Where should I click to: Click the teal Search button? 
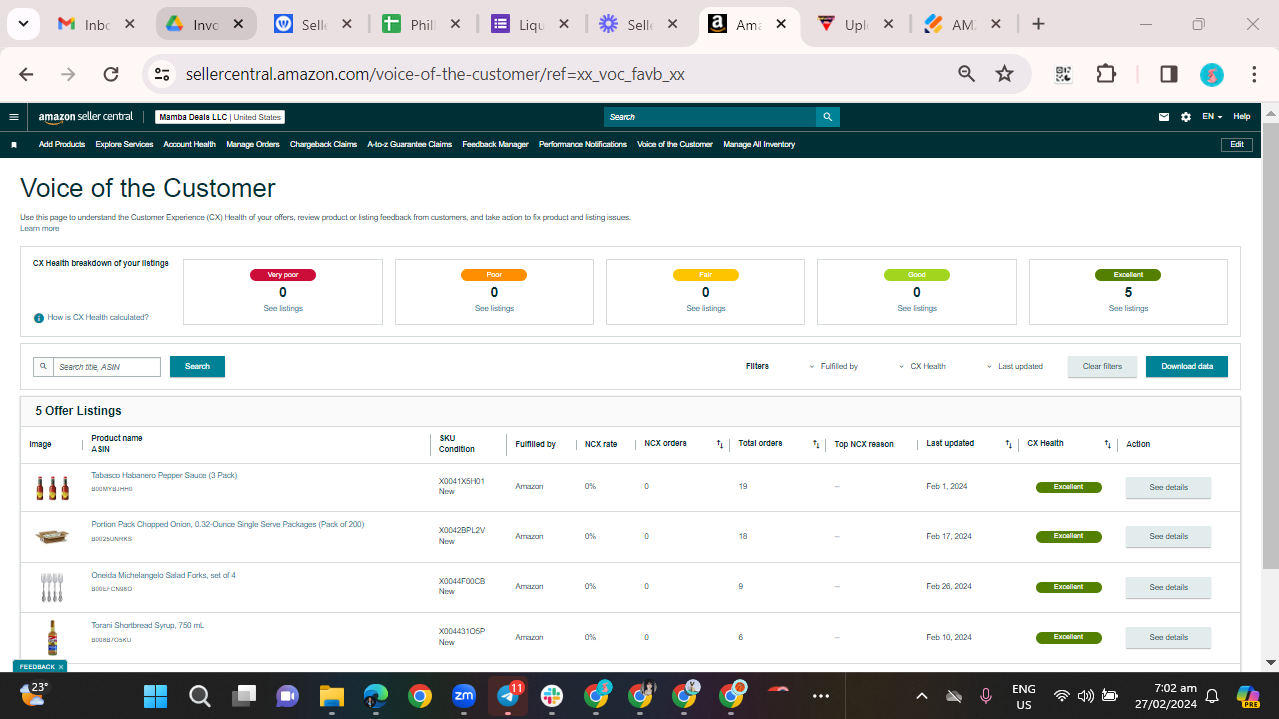pos(197,367)
